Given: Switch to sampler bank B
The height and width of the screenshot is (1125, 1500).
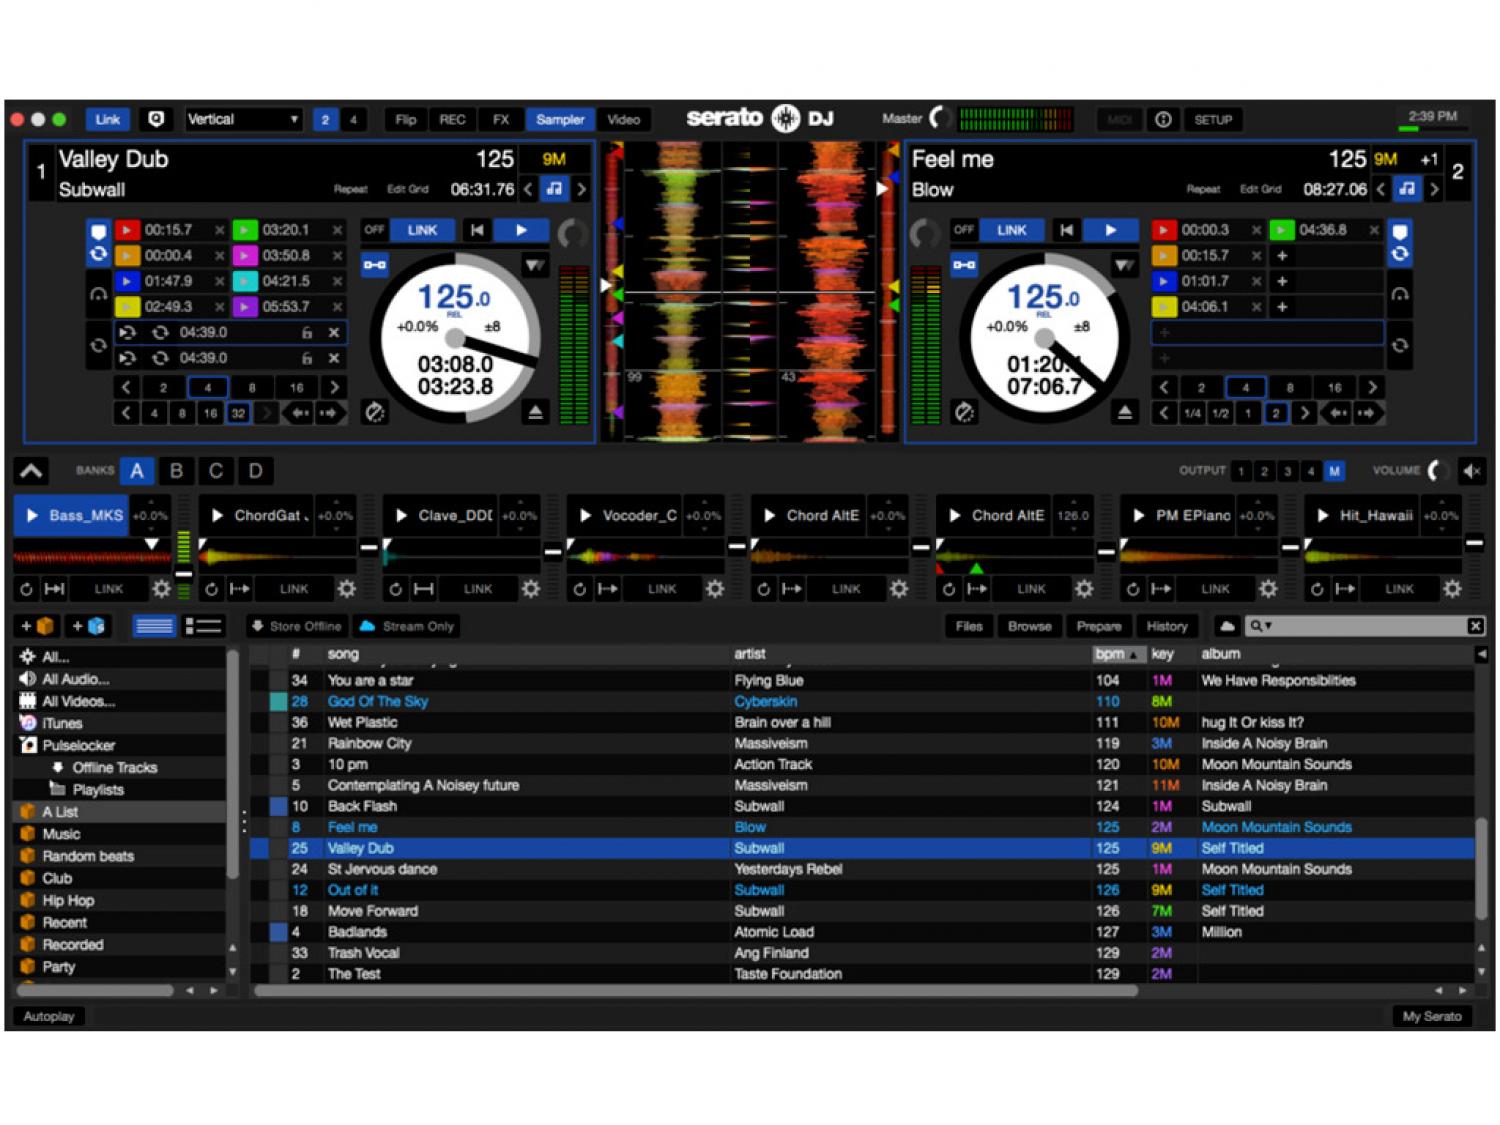Looking at the screenshot, I should [x=176, y=471].
